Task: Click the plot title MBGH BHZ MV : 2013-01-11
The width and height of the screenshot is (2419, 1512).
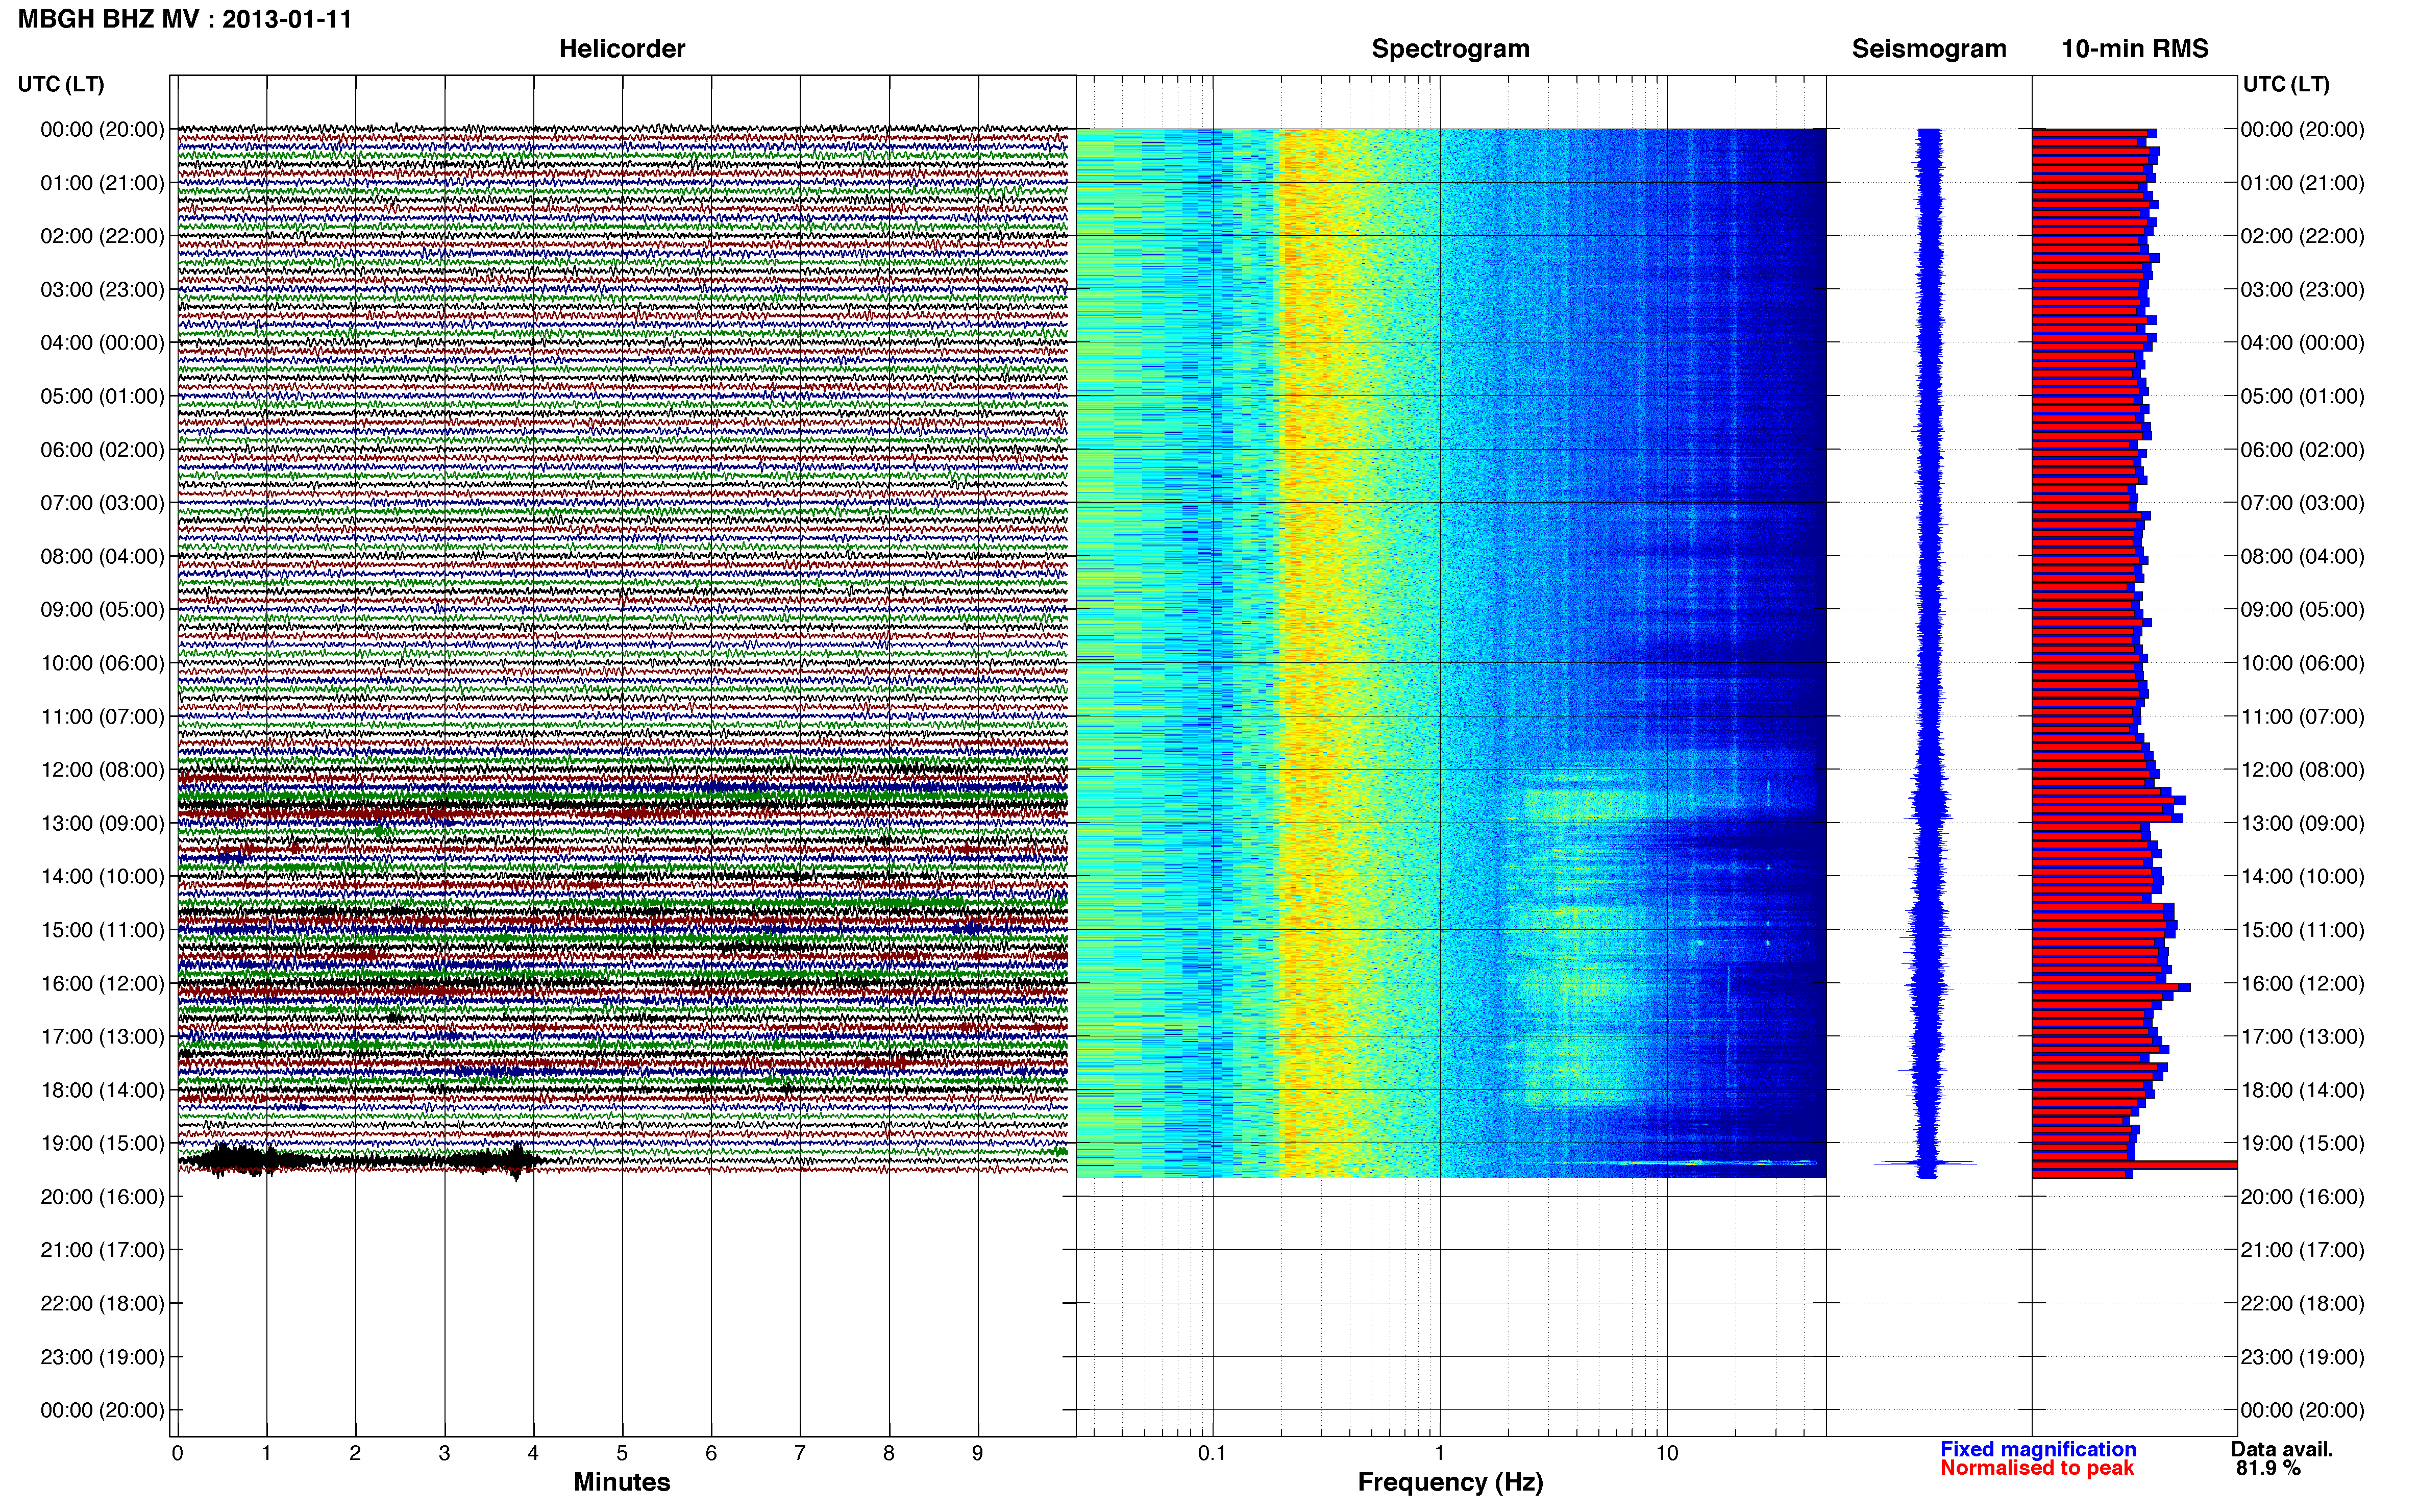Action: [x=185, y=19]
